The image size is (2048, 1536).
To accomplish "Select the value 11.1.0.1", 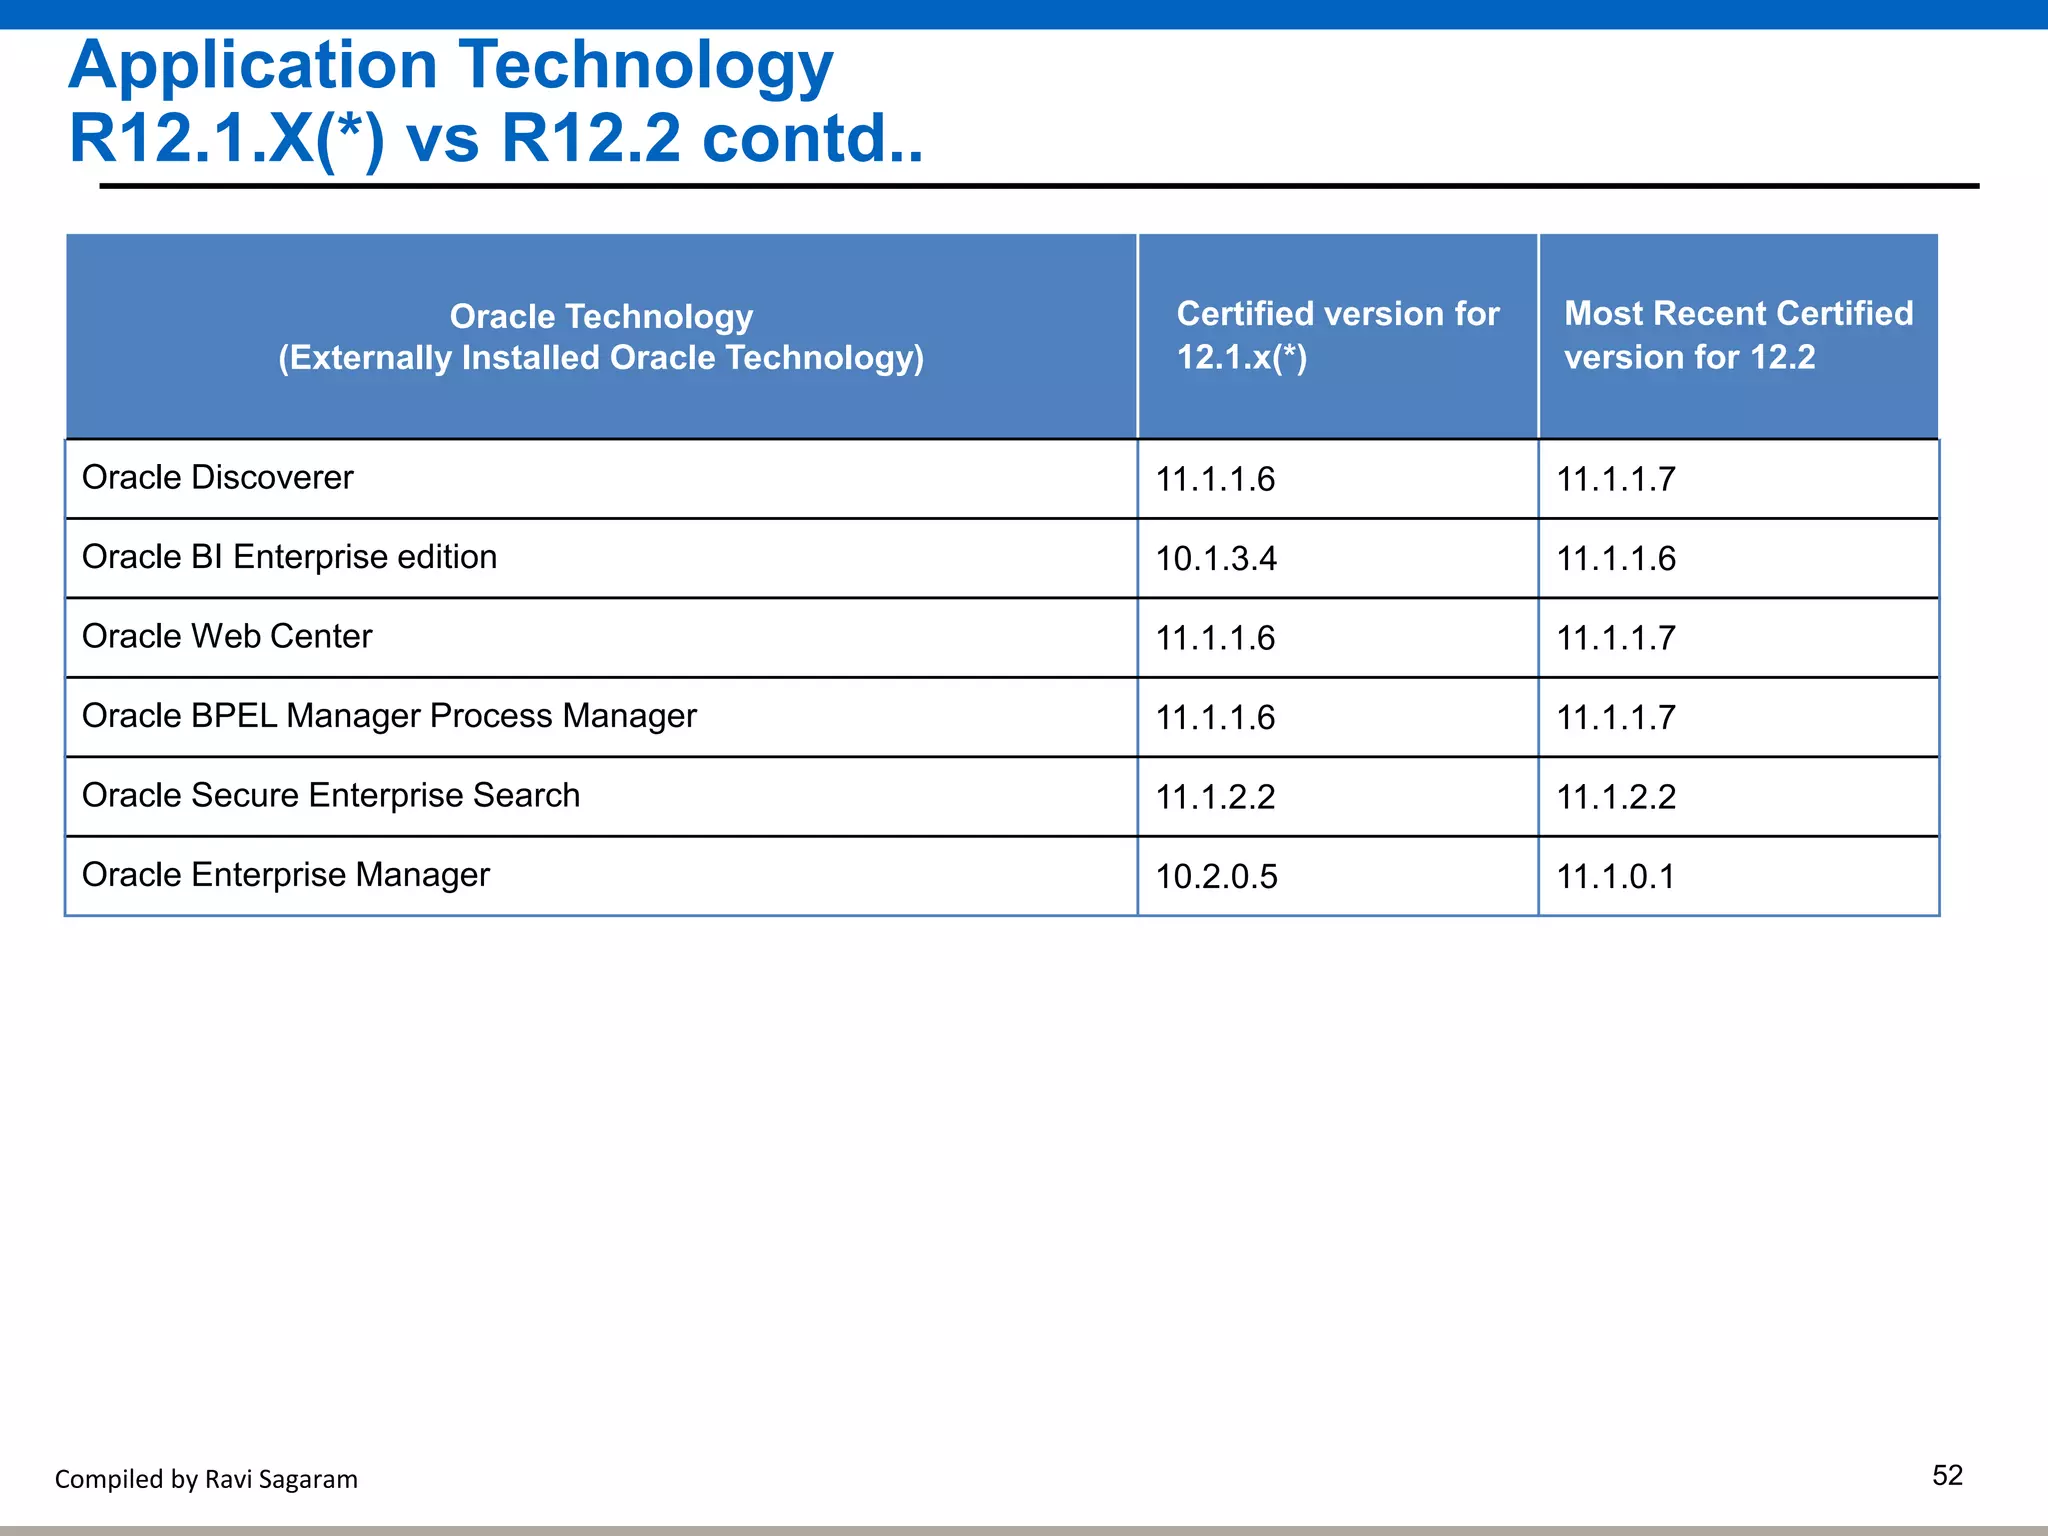I will tap(1615, 876).
